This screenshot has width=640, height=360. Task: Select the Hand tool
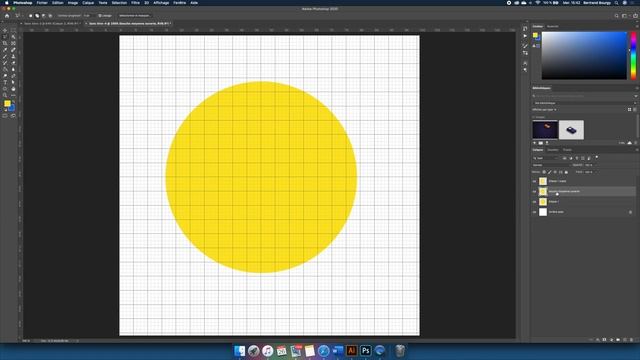point(13,89)
